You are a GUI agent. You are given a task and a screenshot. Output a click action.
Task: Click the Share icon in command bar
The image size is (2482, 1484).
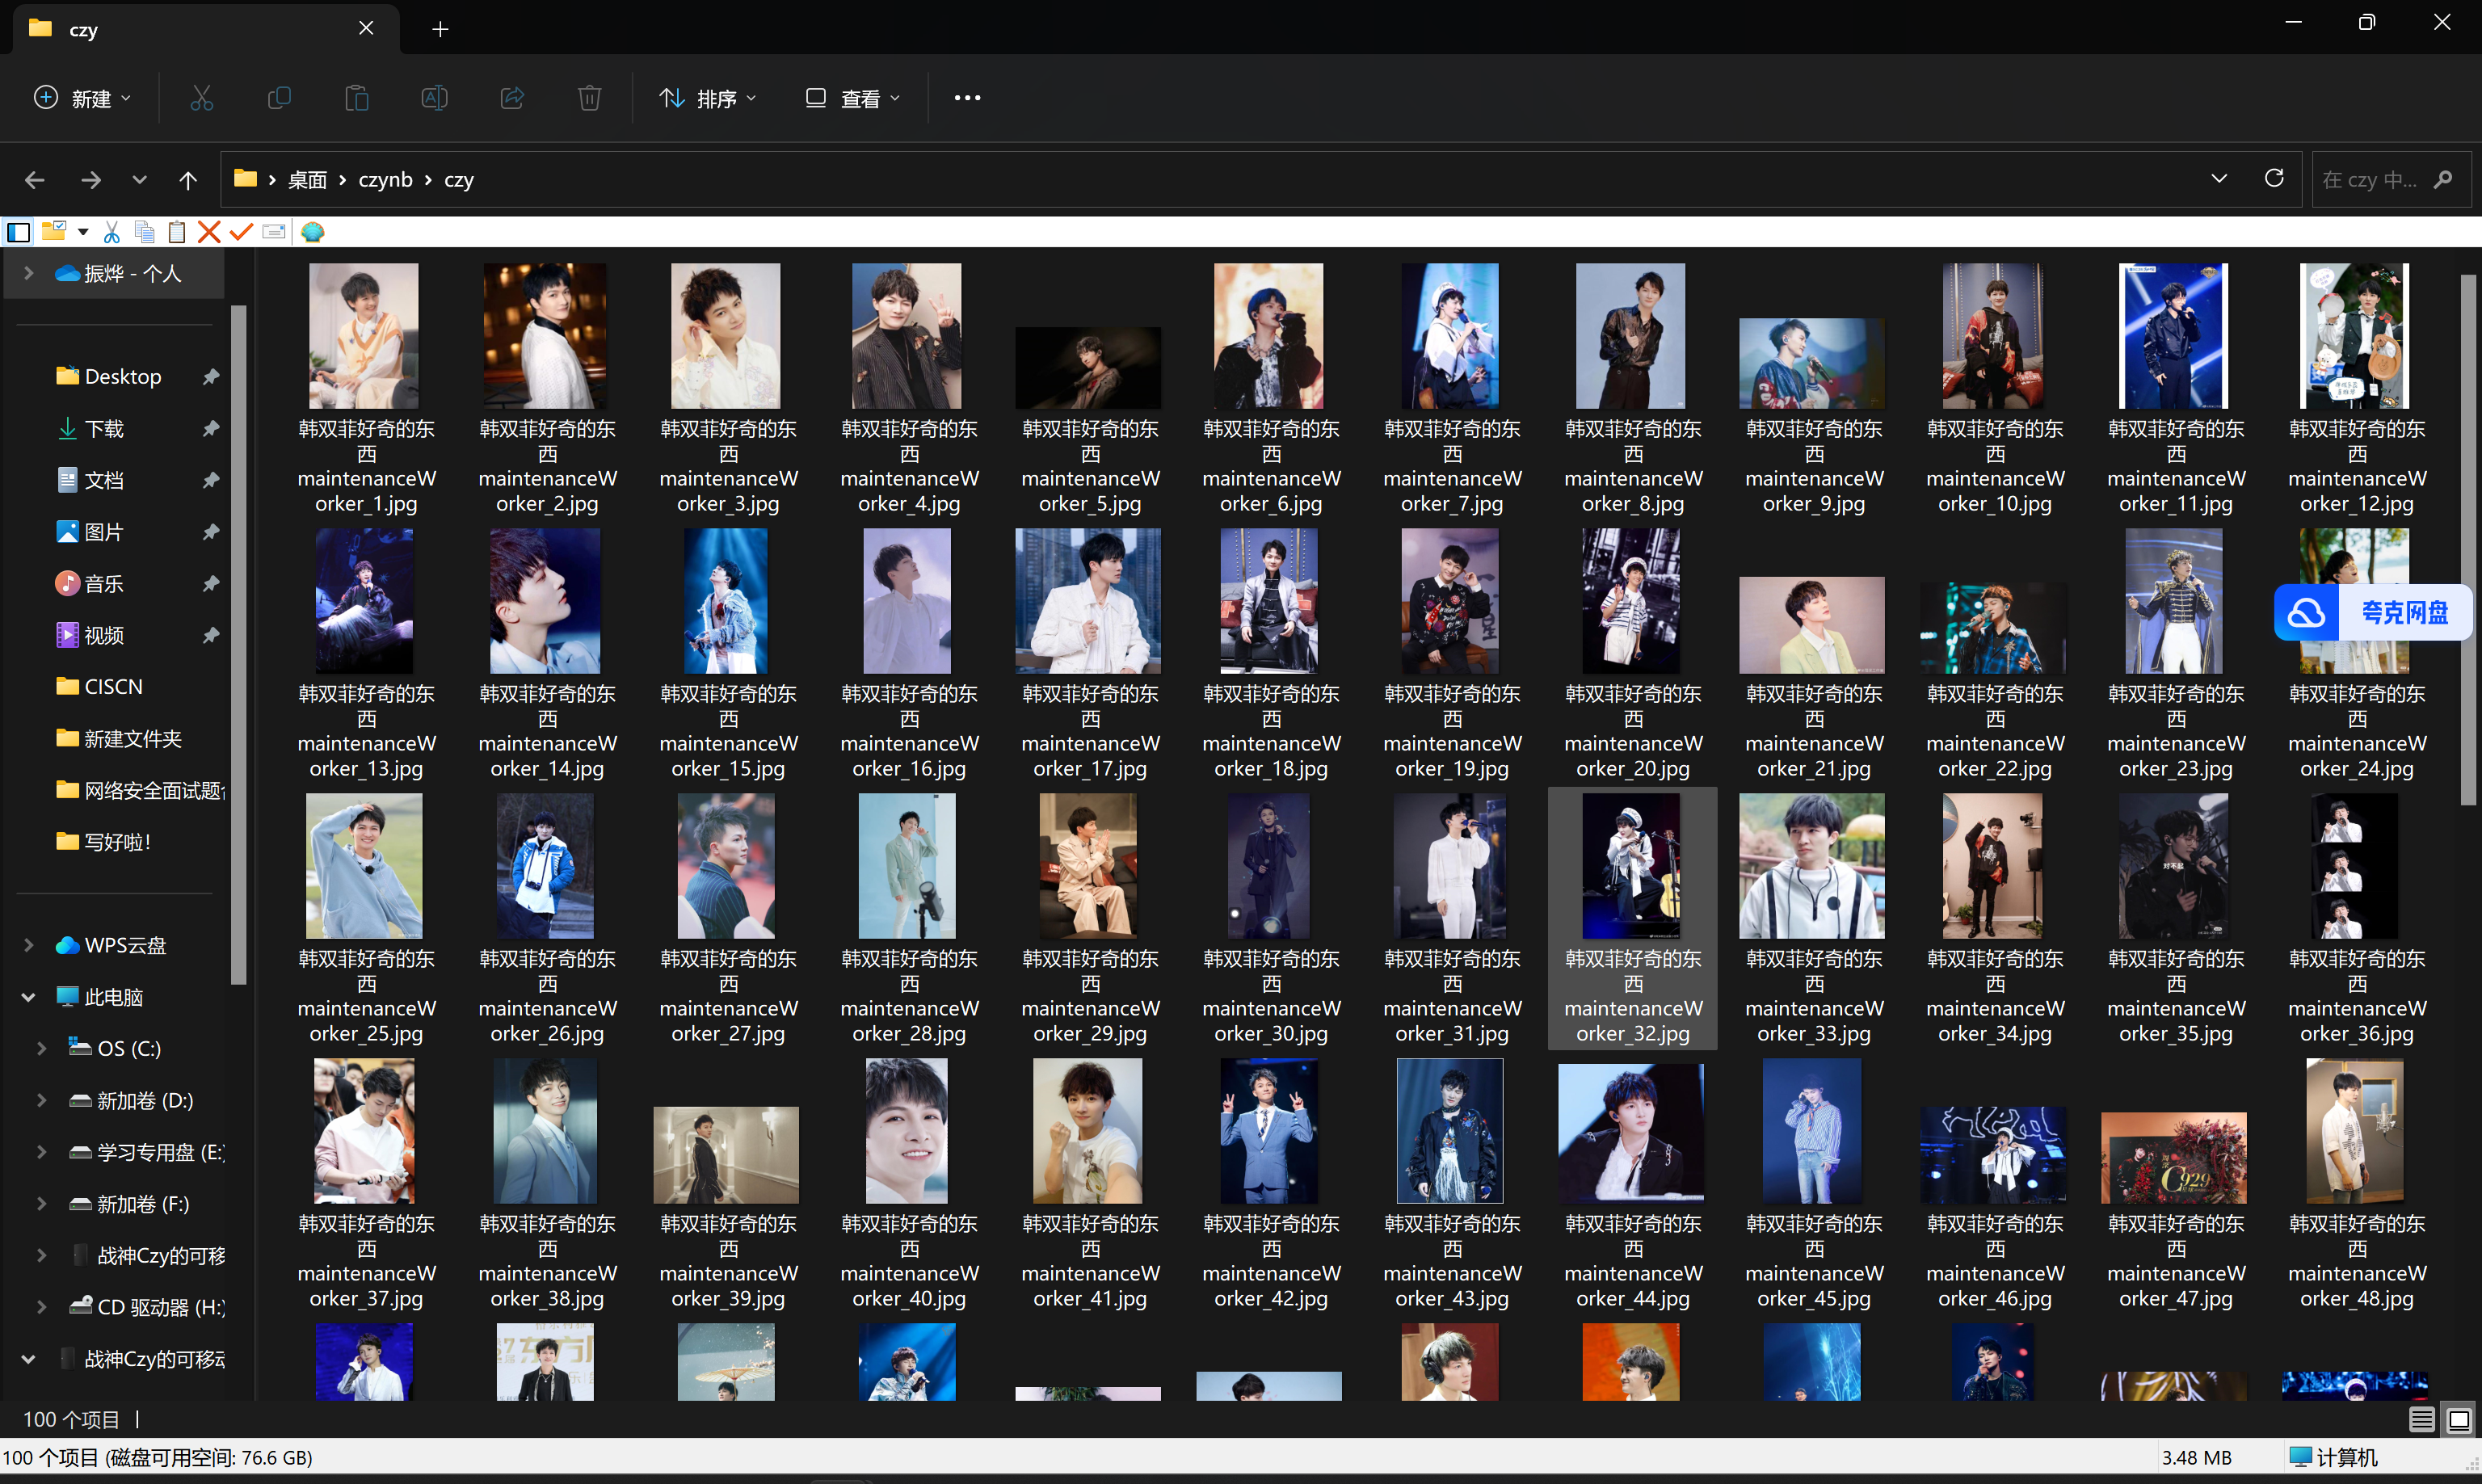(512, 98)
